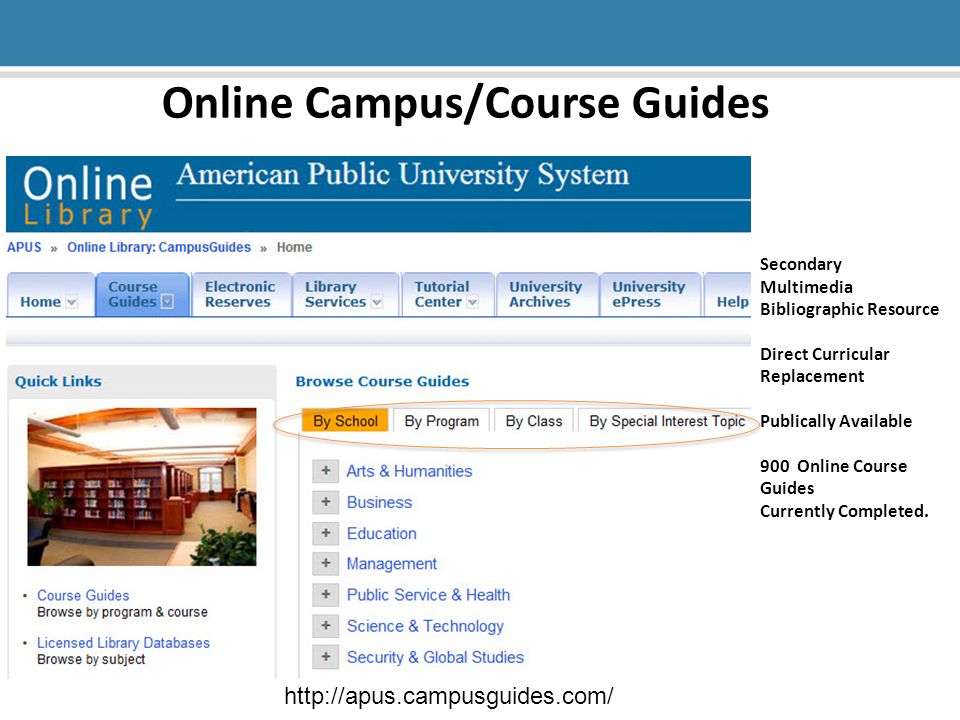The height and width of the screenshot is (720, 960).
Task: Select the By Program browse tab
Action: click(x=441, y=421)
